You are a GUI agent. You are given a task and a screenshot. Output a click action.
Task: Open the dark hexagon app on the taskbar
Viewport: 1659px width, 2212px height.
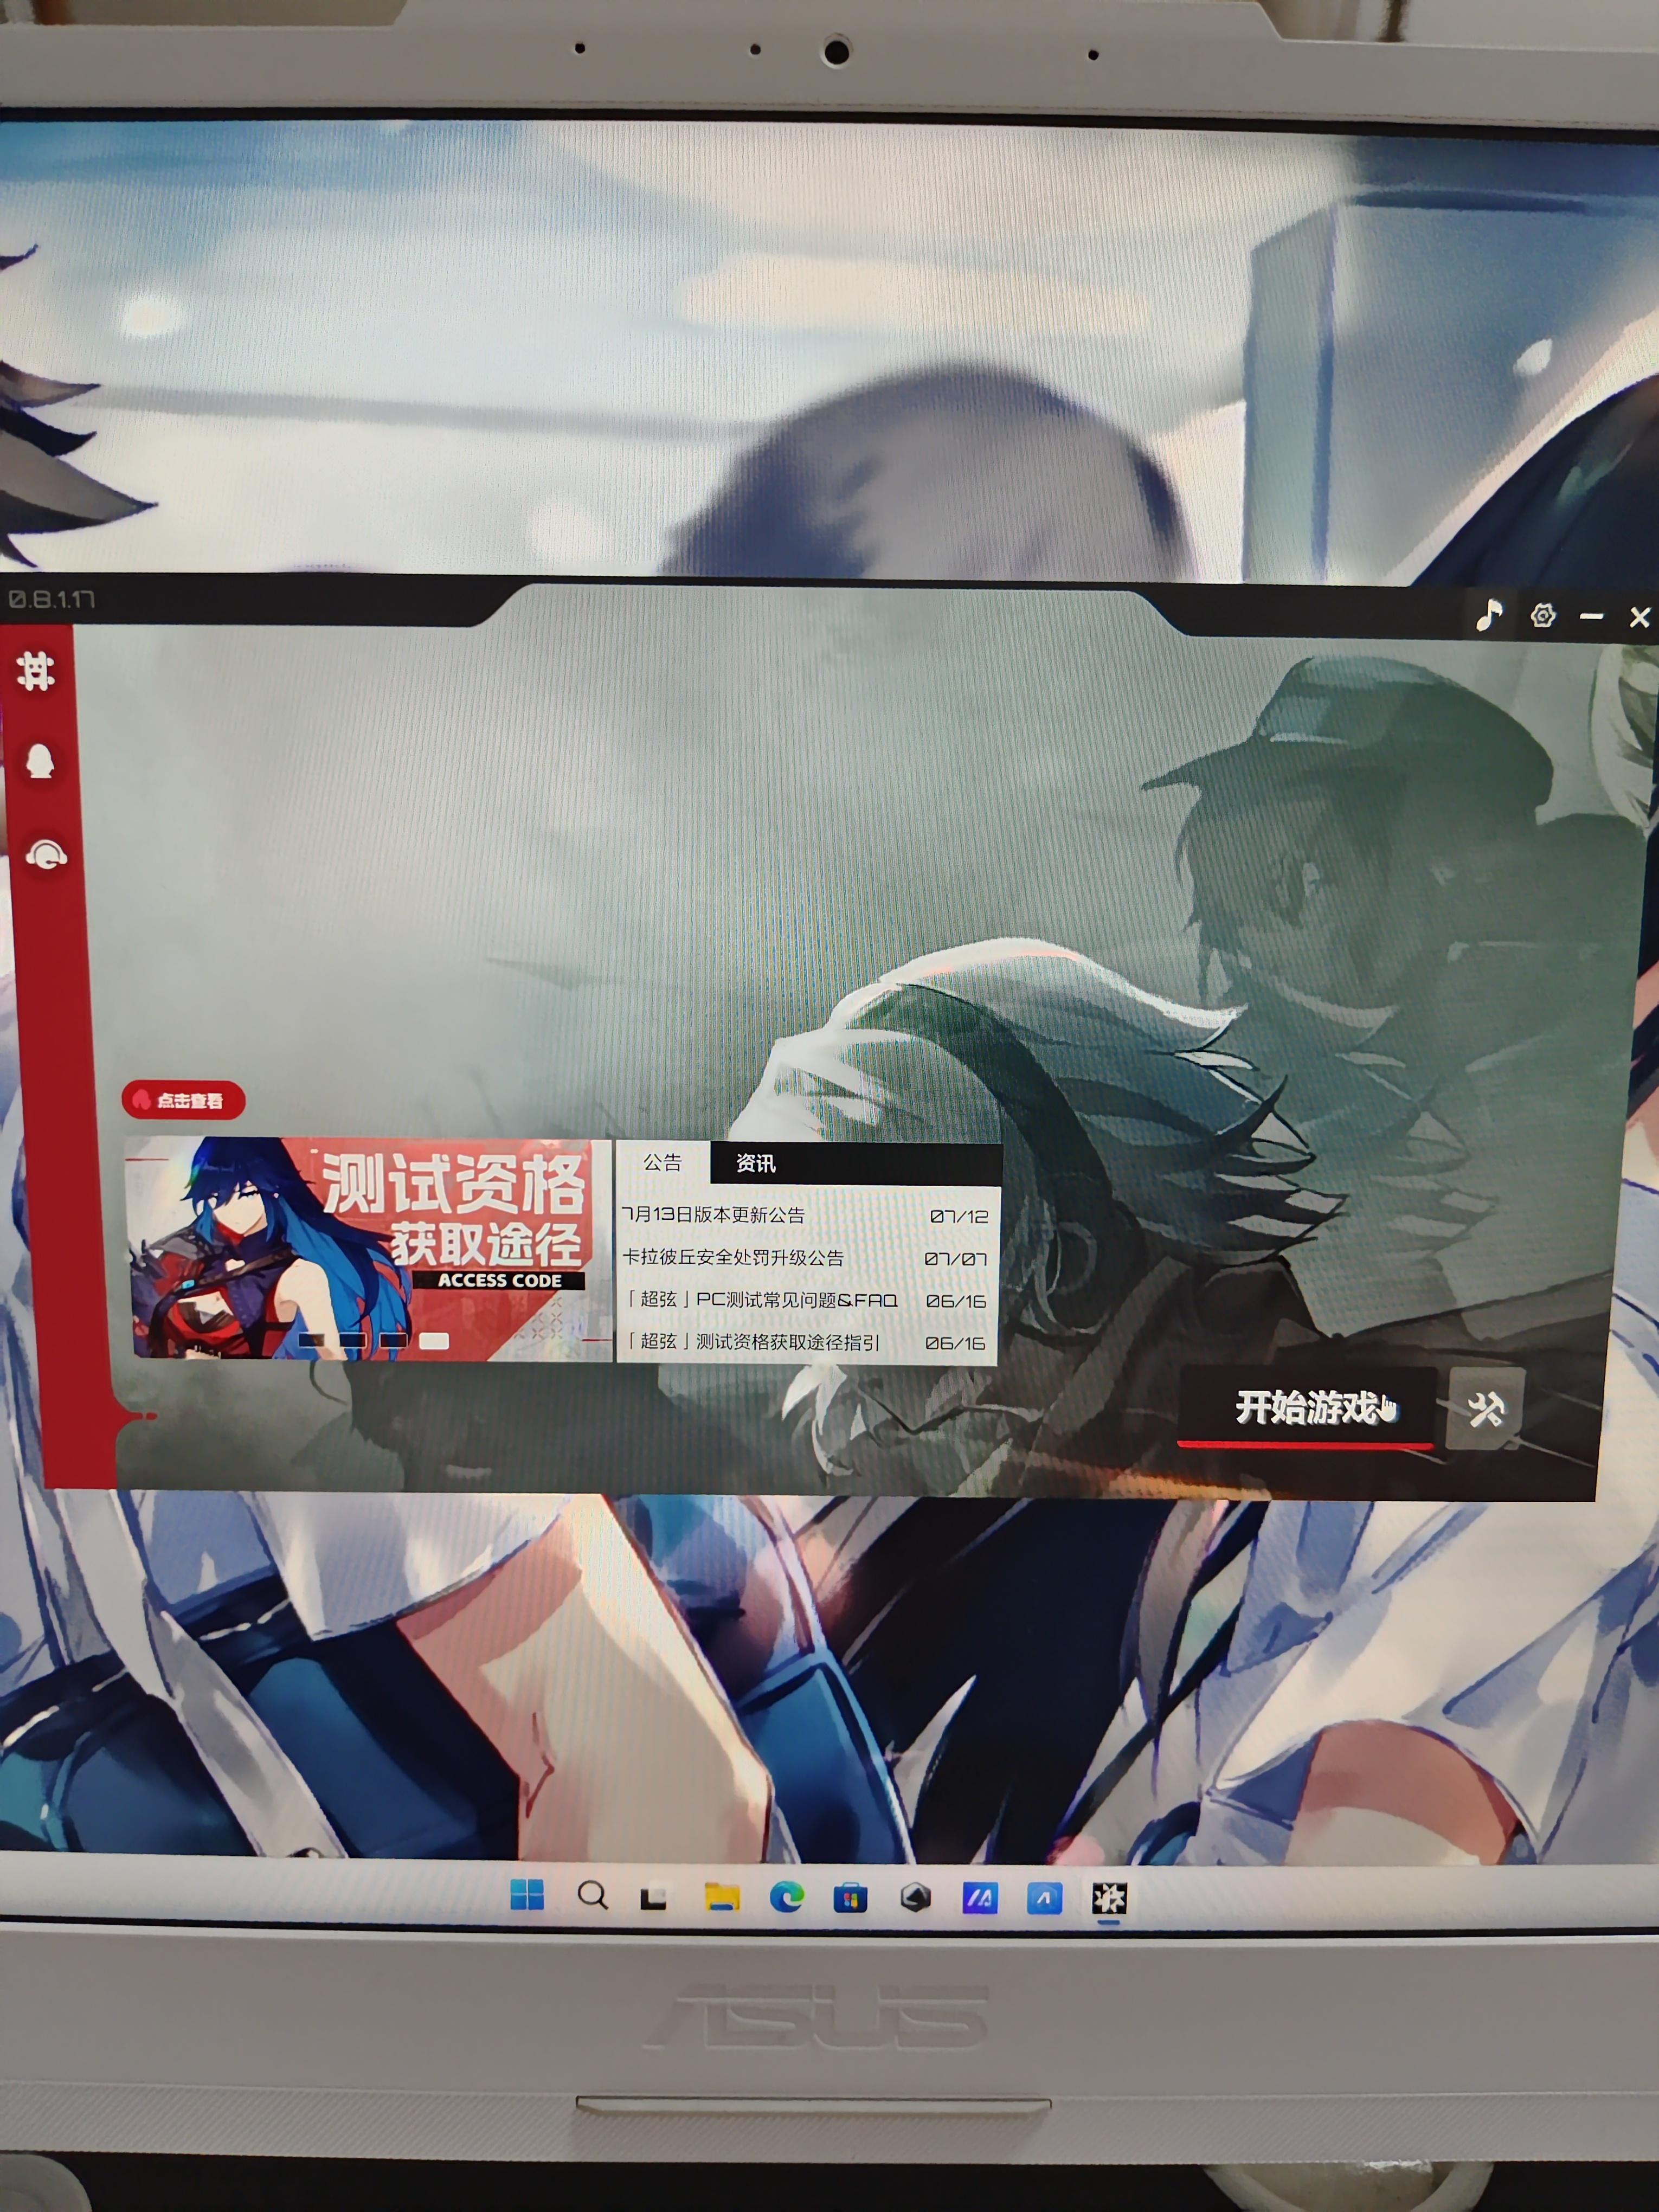[915, 1897]
